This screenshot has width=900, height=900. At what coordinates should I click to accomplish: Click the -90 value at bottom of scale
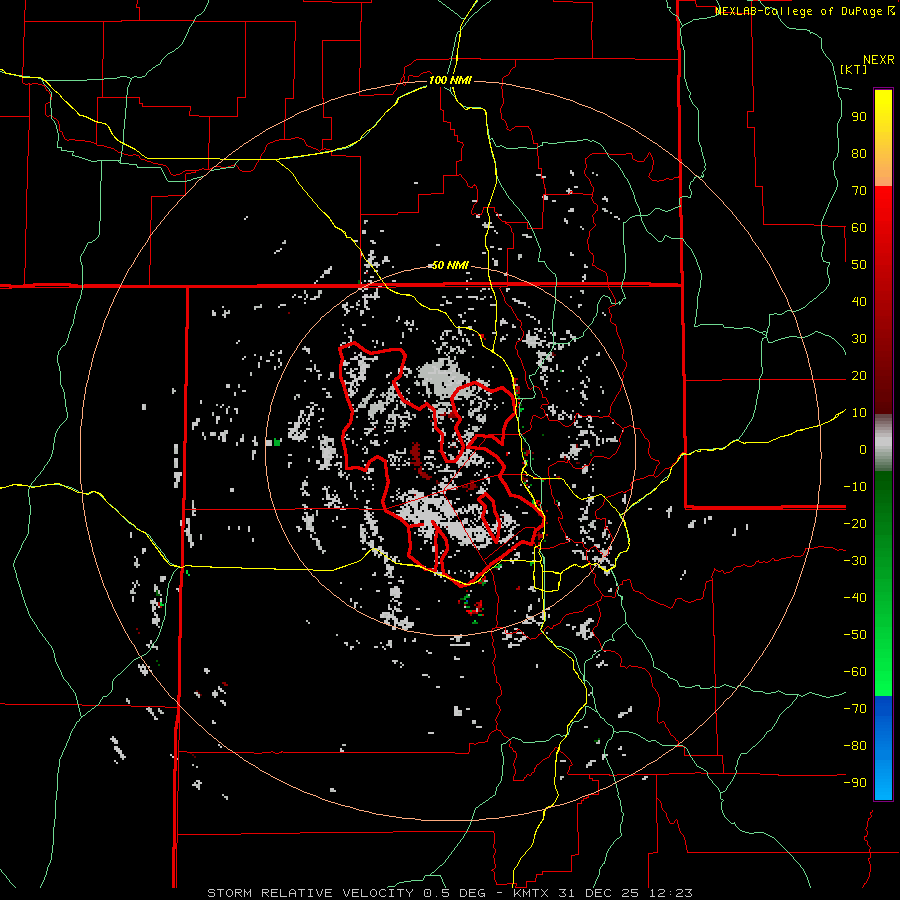coord(854,783)
